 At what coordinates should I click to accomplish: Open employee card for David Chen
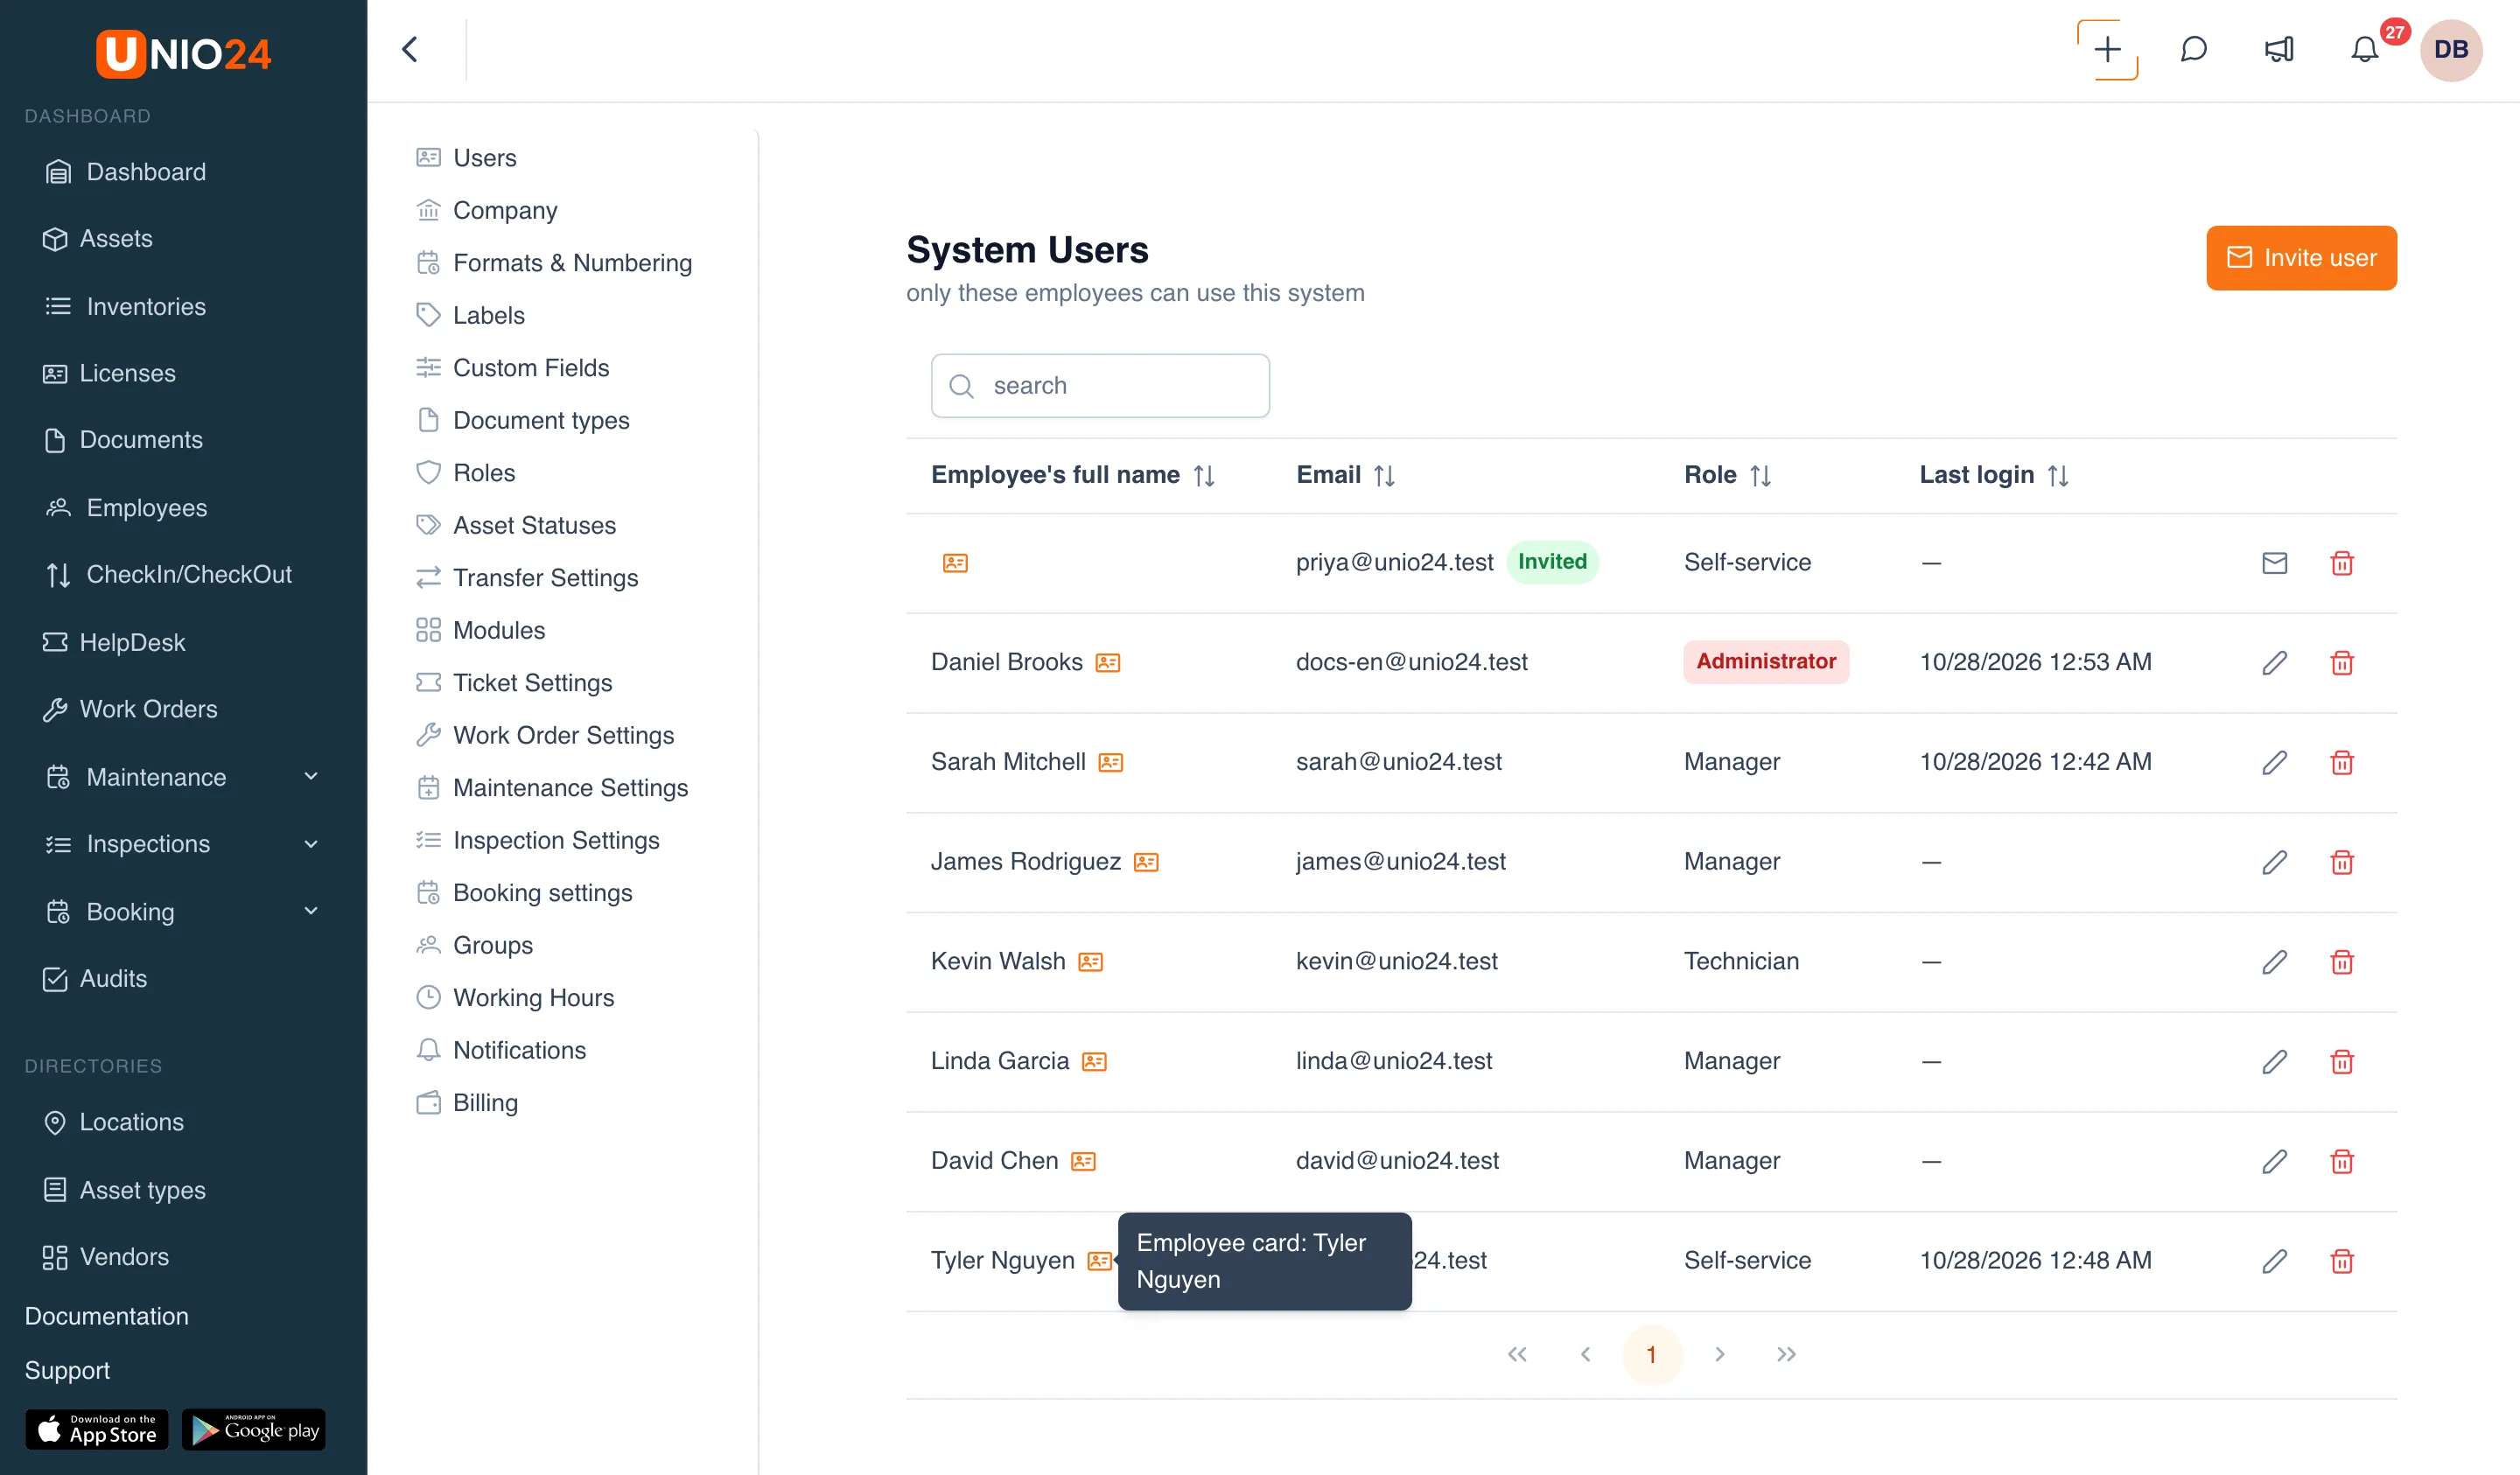[1083, 1161]
